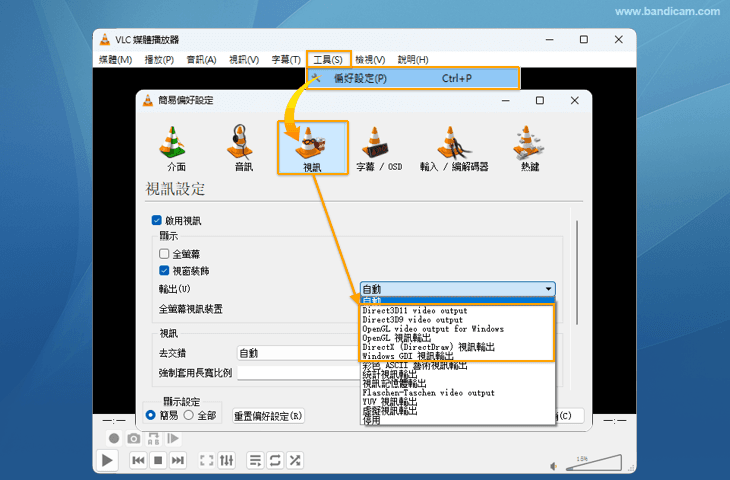This screenshot has height=480, width=730.
Task: Select the 簡易 radio button
Action: (x=150, y=415)
